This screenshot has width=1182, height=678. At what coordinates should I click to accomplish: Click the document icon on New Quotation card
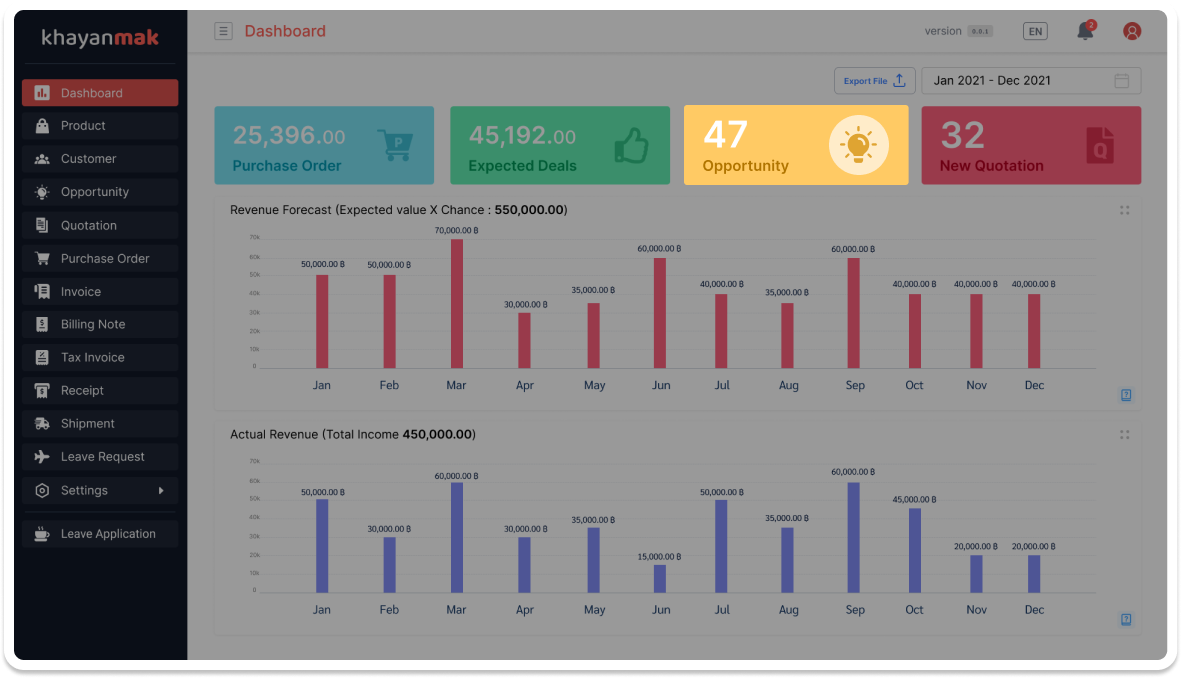tap(1100, 146)
